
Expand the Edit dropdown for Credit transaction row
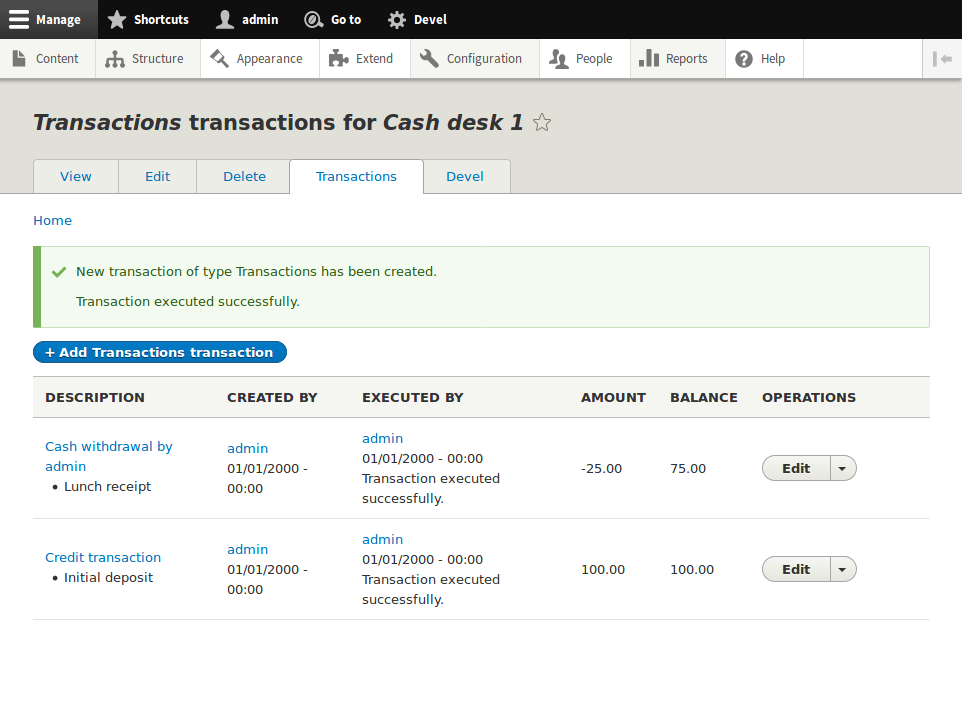click(841, 569)
